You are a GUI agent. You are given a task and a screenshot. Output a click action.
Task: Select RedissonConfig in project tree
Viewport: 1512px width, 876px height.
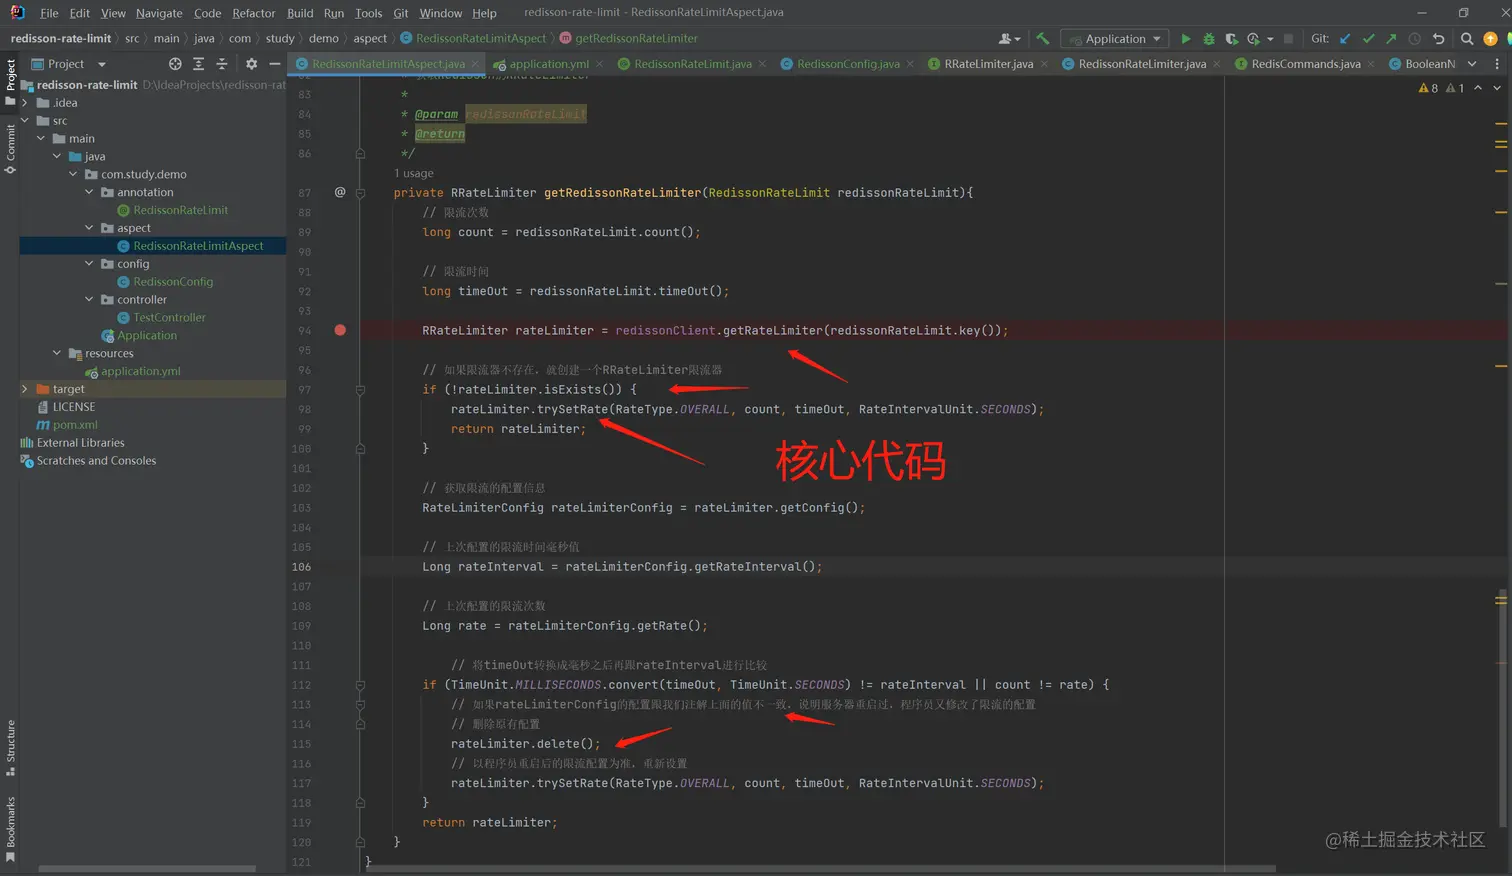click(173, 282)
